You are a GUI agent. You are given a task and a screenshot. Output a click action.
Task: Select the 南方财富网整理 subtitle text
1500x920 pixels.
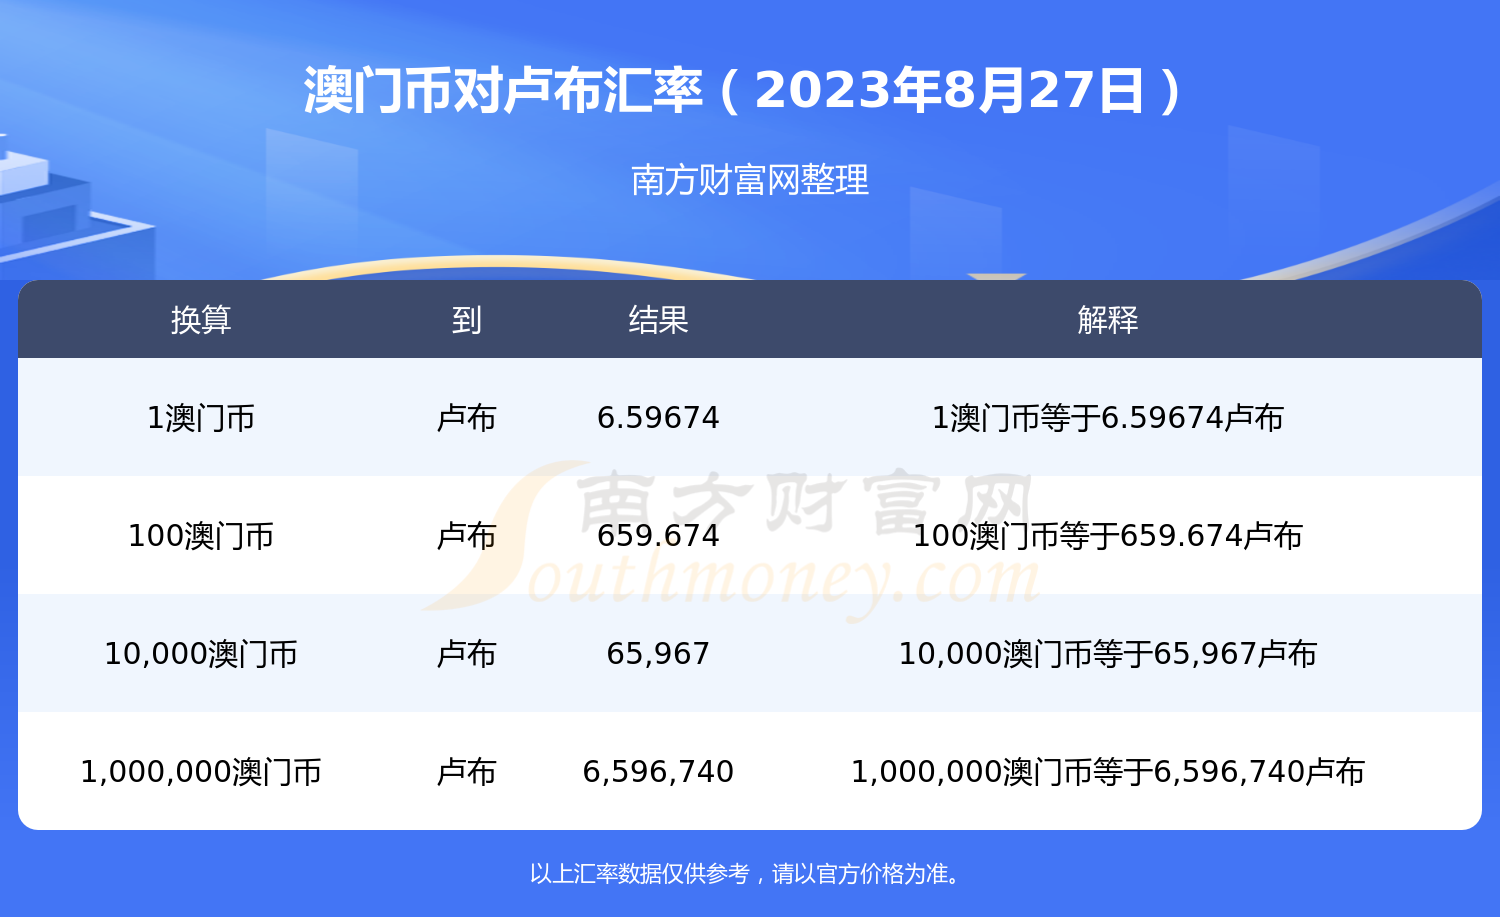pos(749,182)
